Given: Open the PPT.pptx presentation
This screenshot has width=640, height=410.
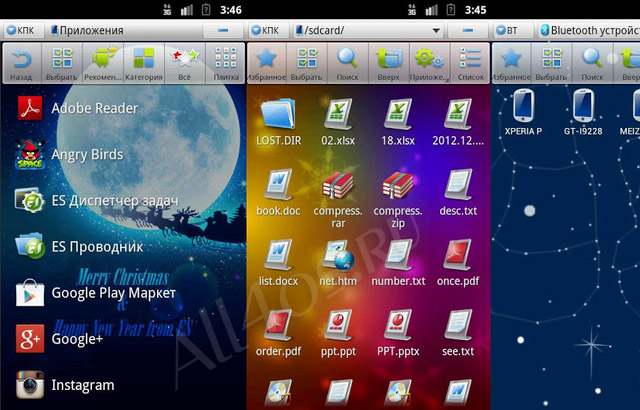Looking at the screenshot, I should [x=398, y=332].
